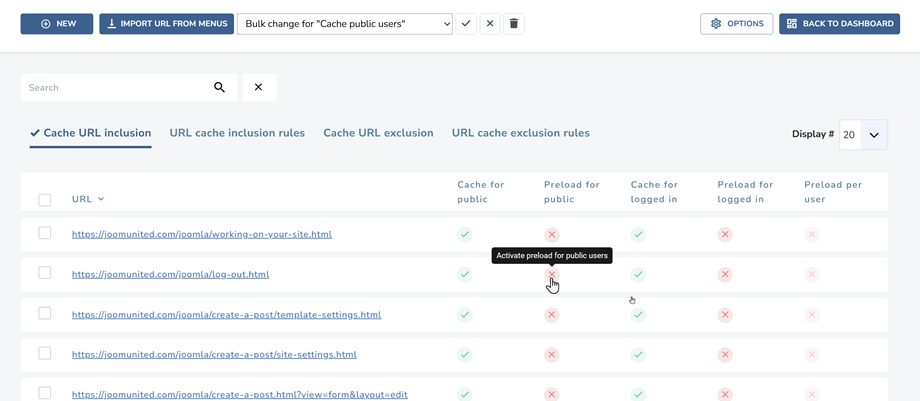The width and height of the screenshot is (920, 401).
Task: Tick the checkbox for log-out.html row
Action: pos(45,273)
